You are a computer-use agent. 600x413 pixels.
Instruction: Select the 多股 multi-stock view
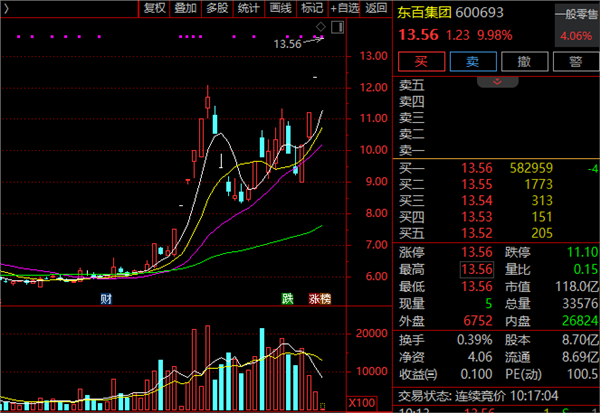217,9
